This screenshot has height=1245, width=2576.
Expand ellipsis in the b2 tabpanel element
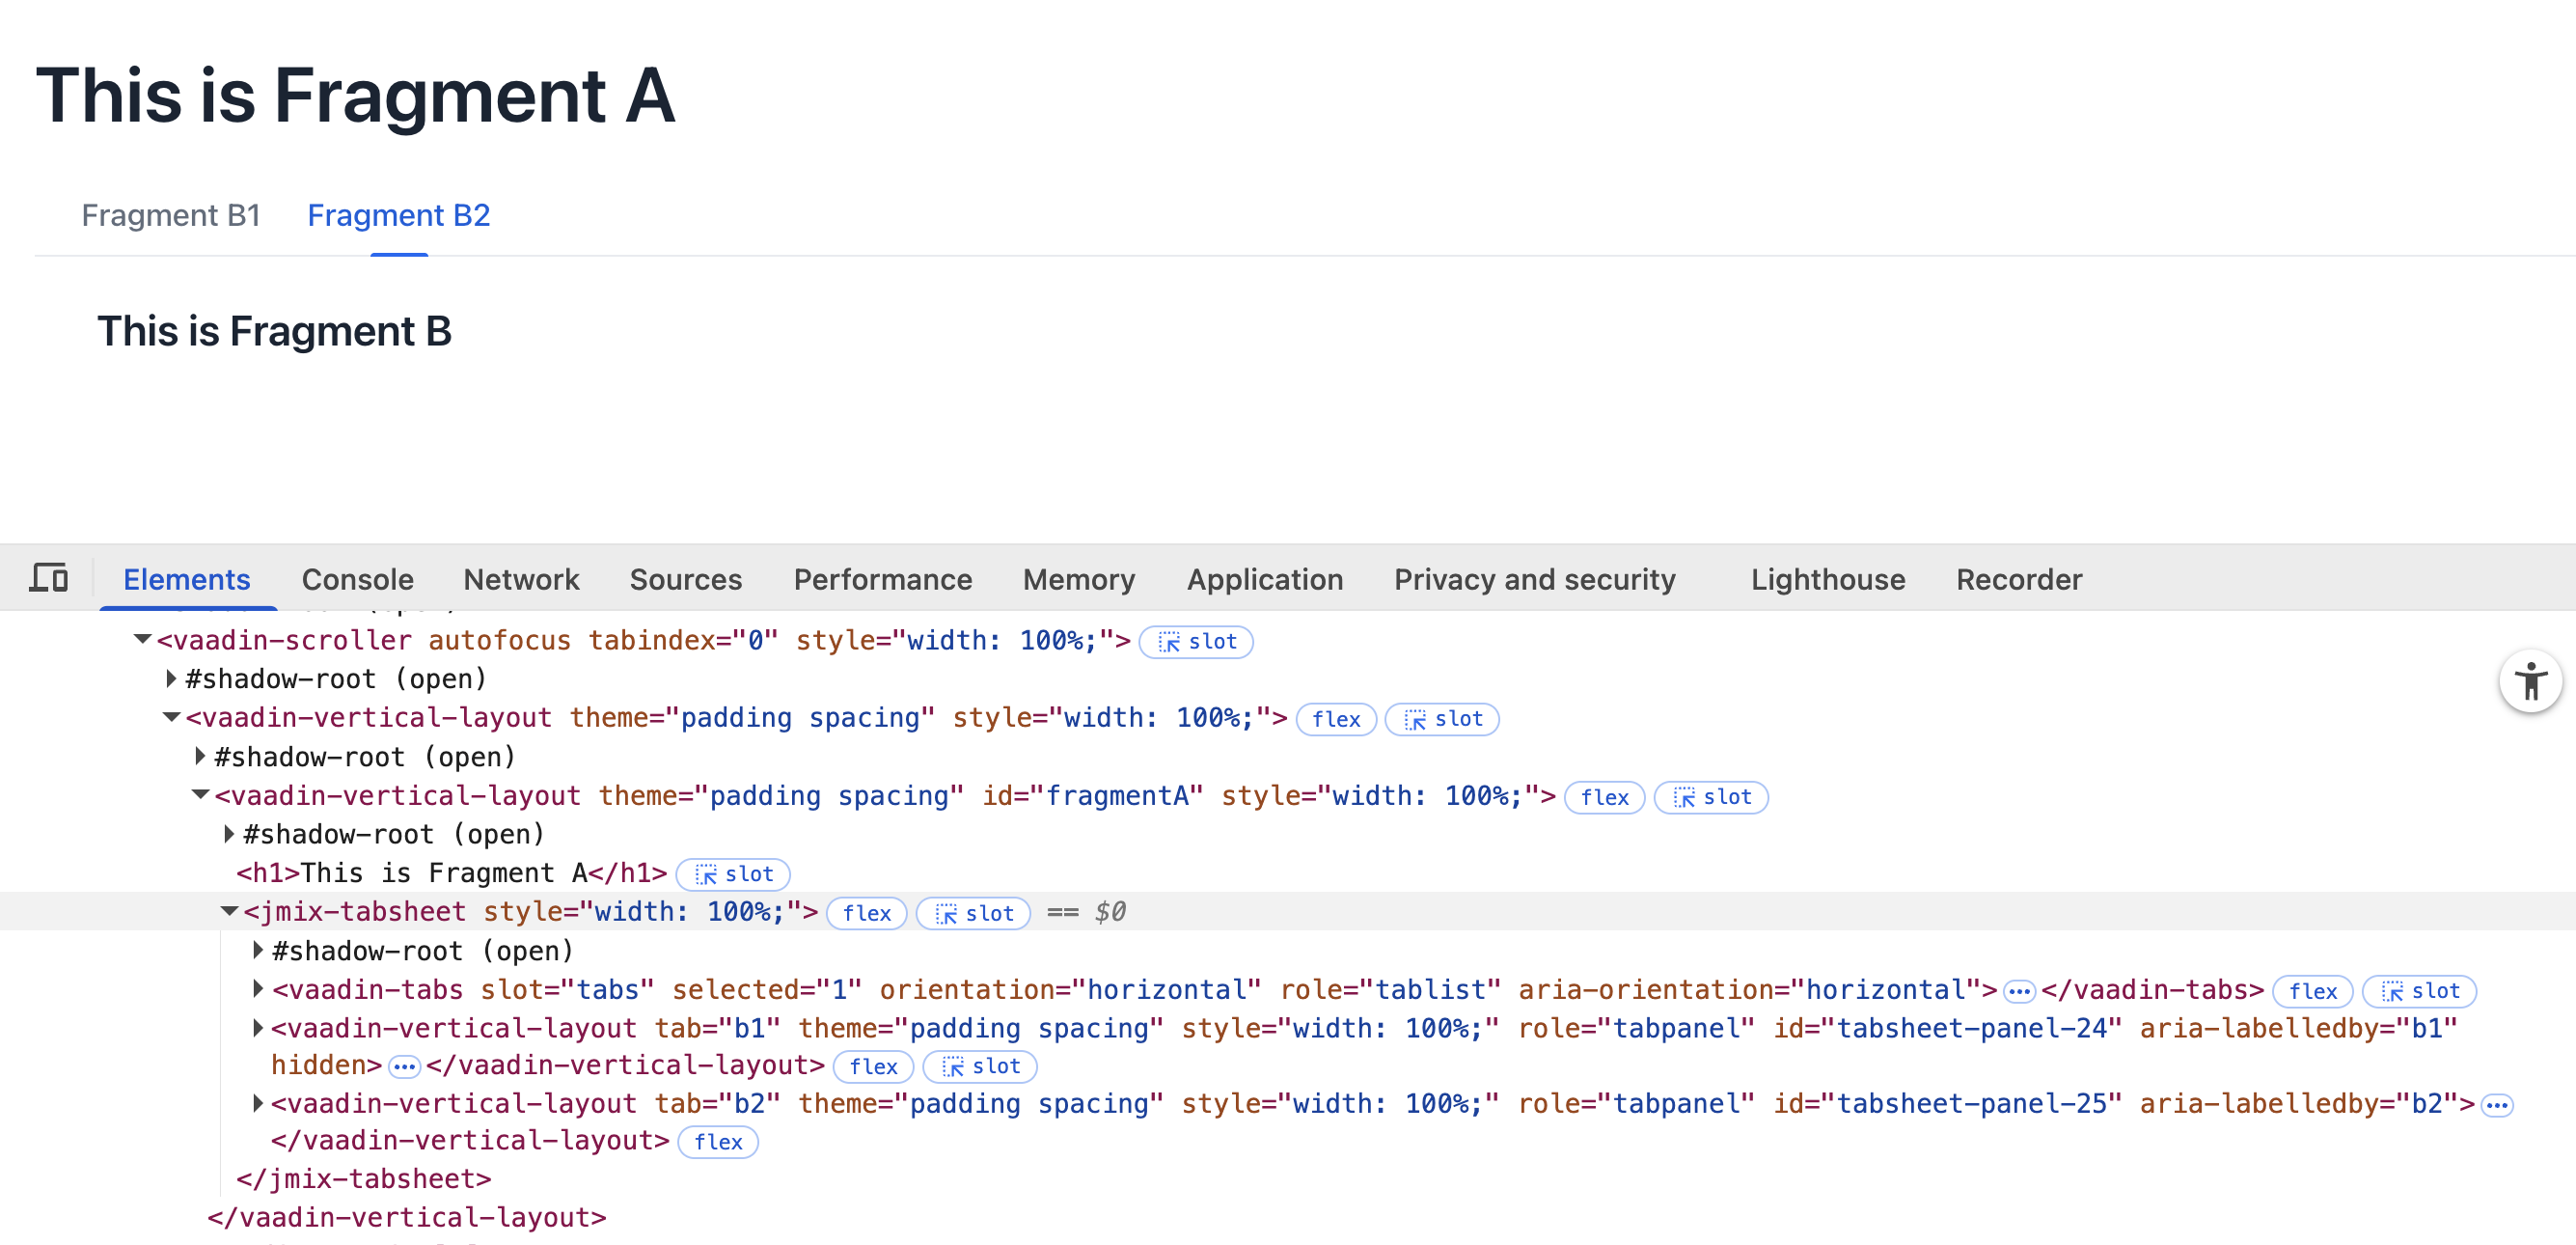coord(2497,1105)
